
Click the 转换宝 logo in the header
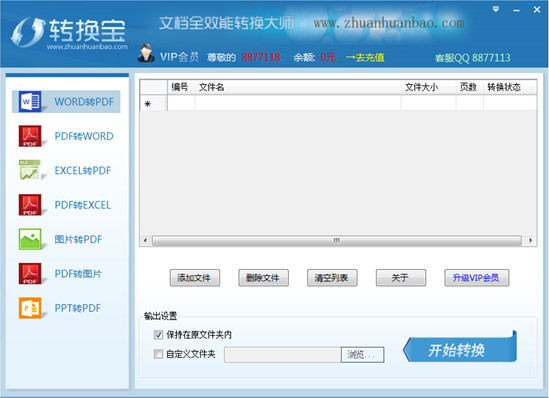(69, 33)
